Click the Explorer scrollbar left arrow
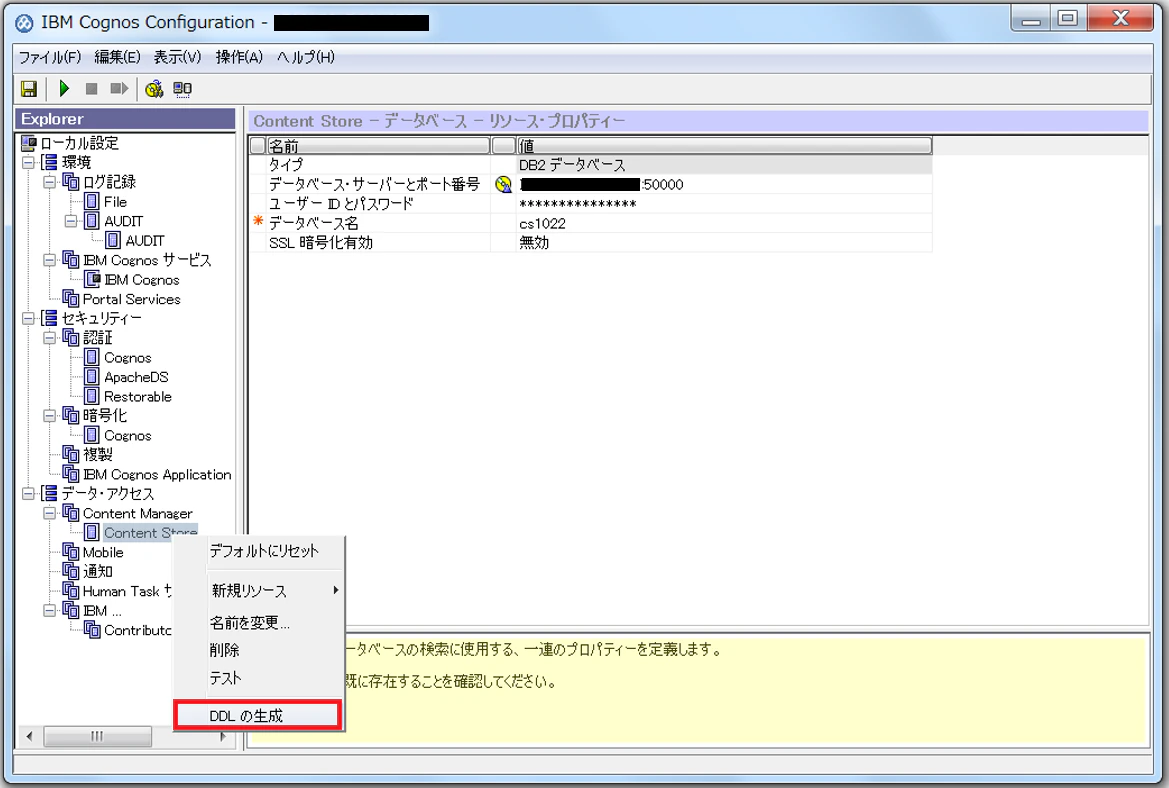 coord(29,737)
